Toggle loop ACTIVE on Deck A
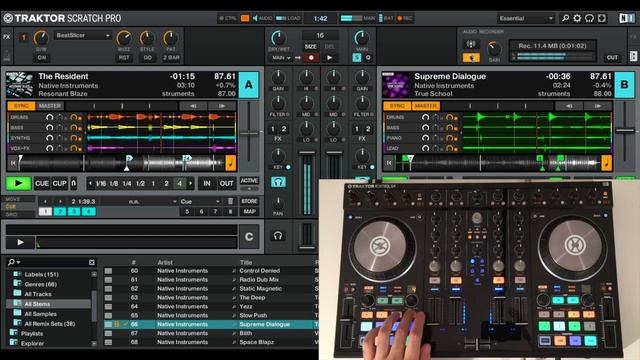 (249, 180)
